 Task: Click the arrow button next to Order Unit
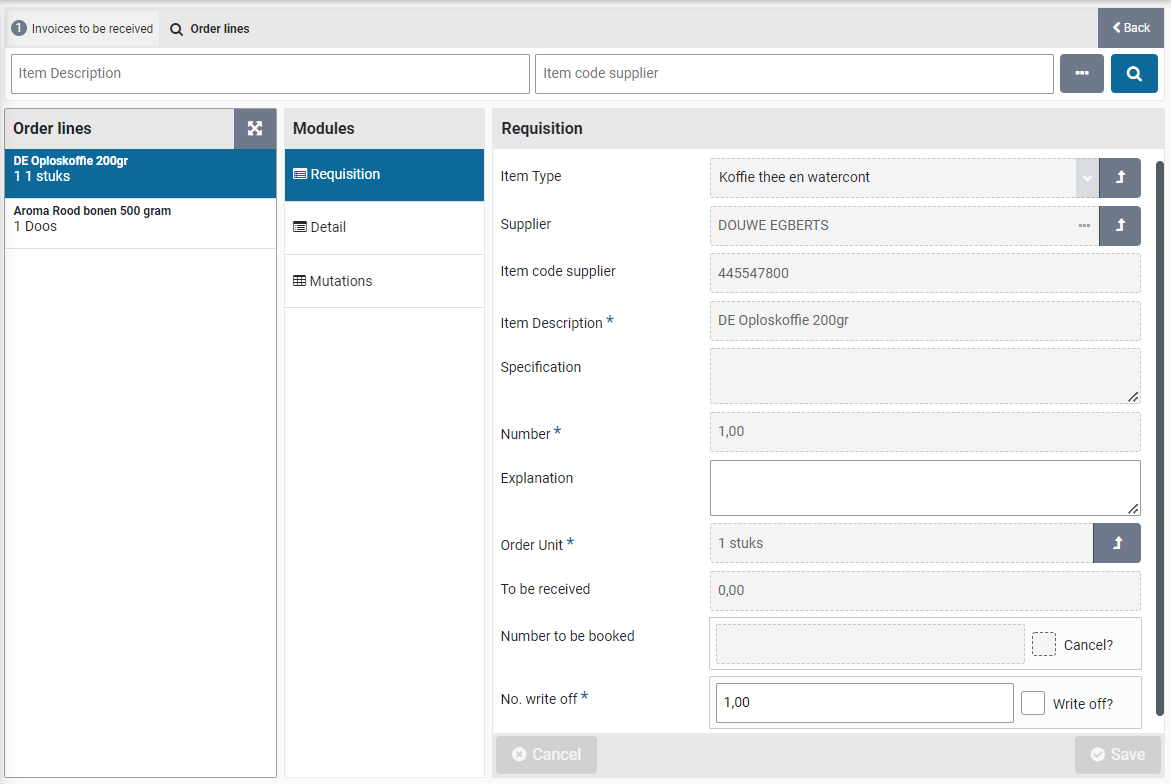click(1116, 543)
